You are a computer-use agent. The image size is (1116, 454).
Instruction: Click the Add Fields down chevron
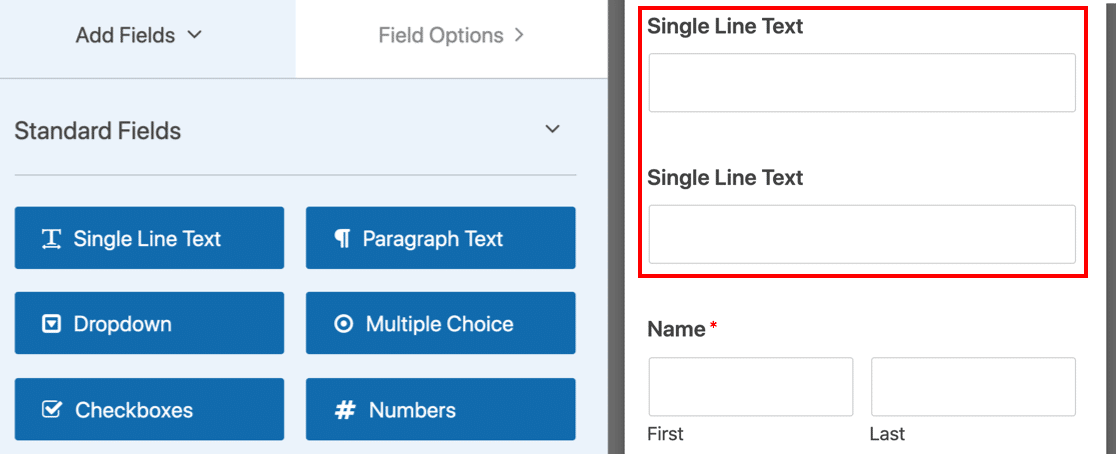point(195,35)
